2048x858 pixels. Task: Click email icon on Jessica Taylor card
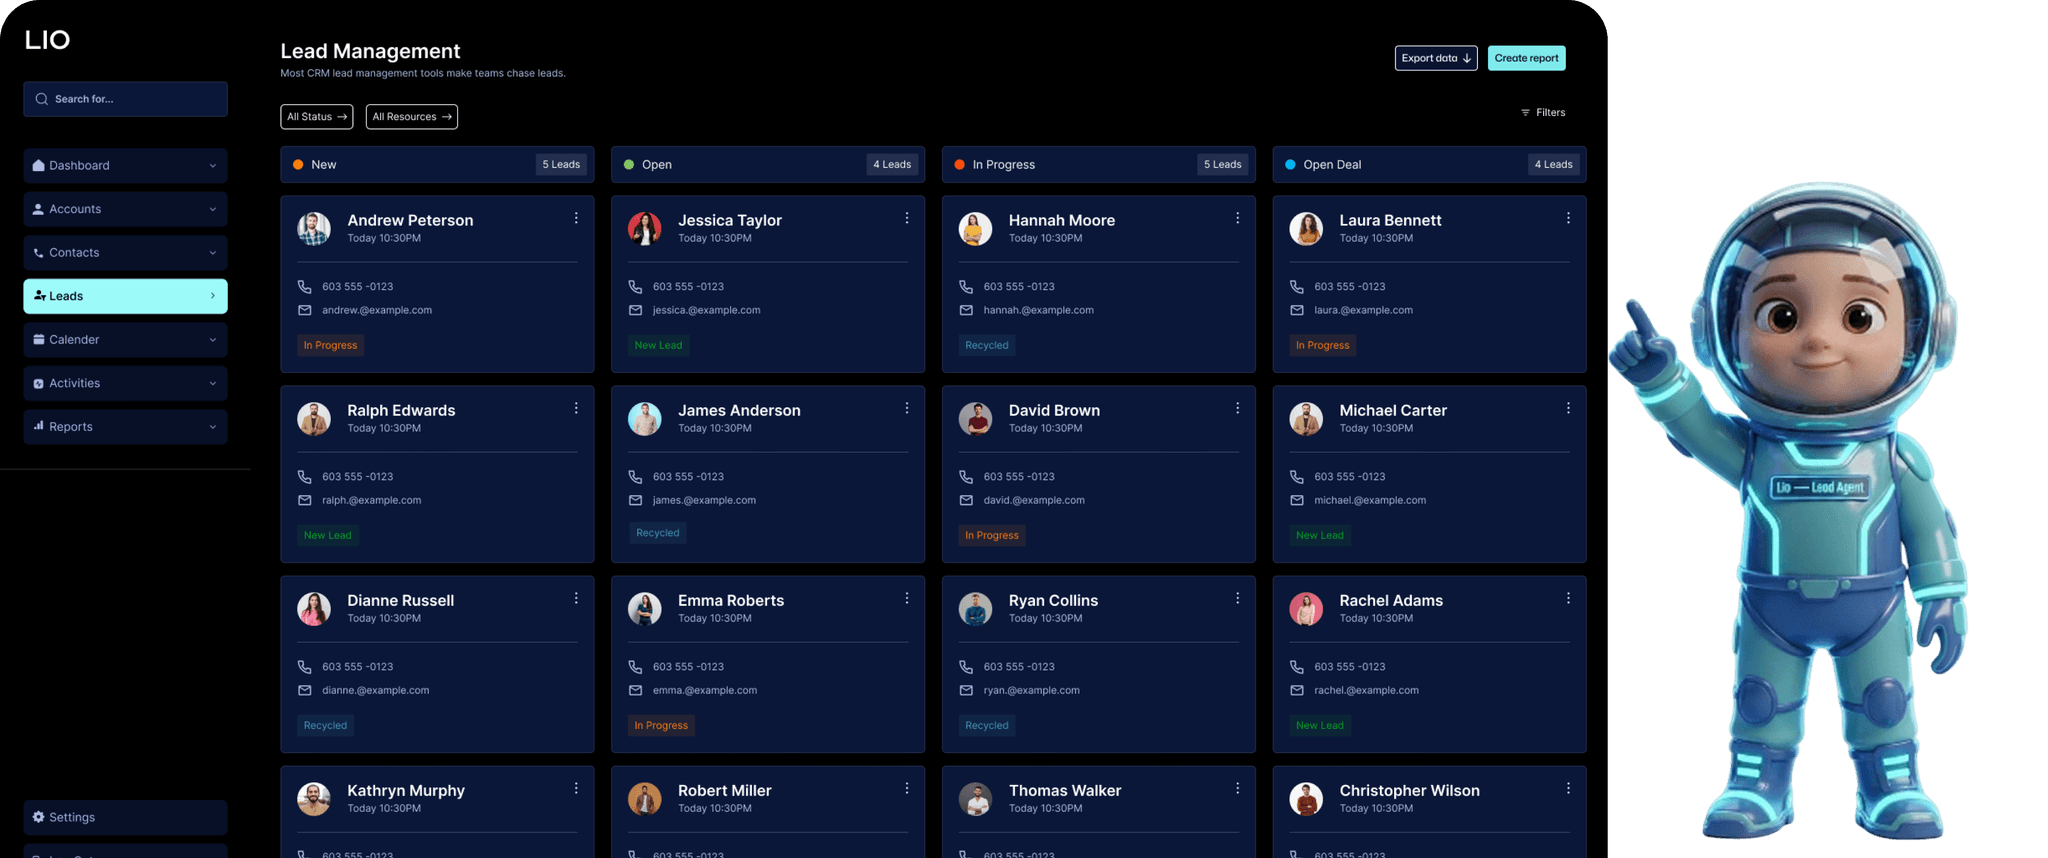(x=635, y=310)
